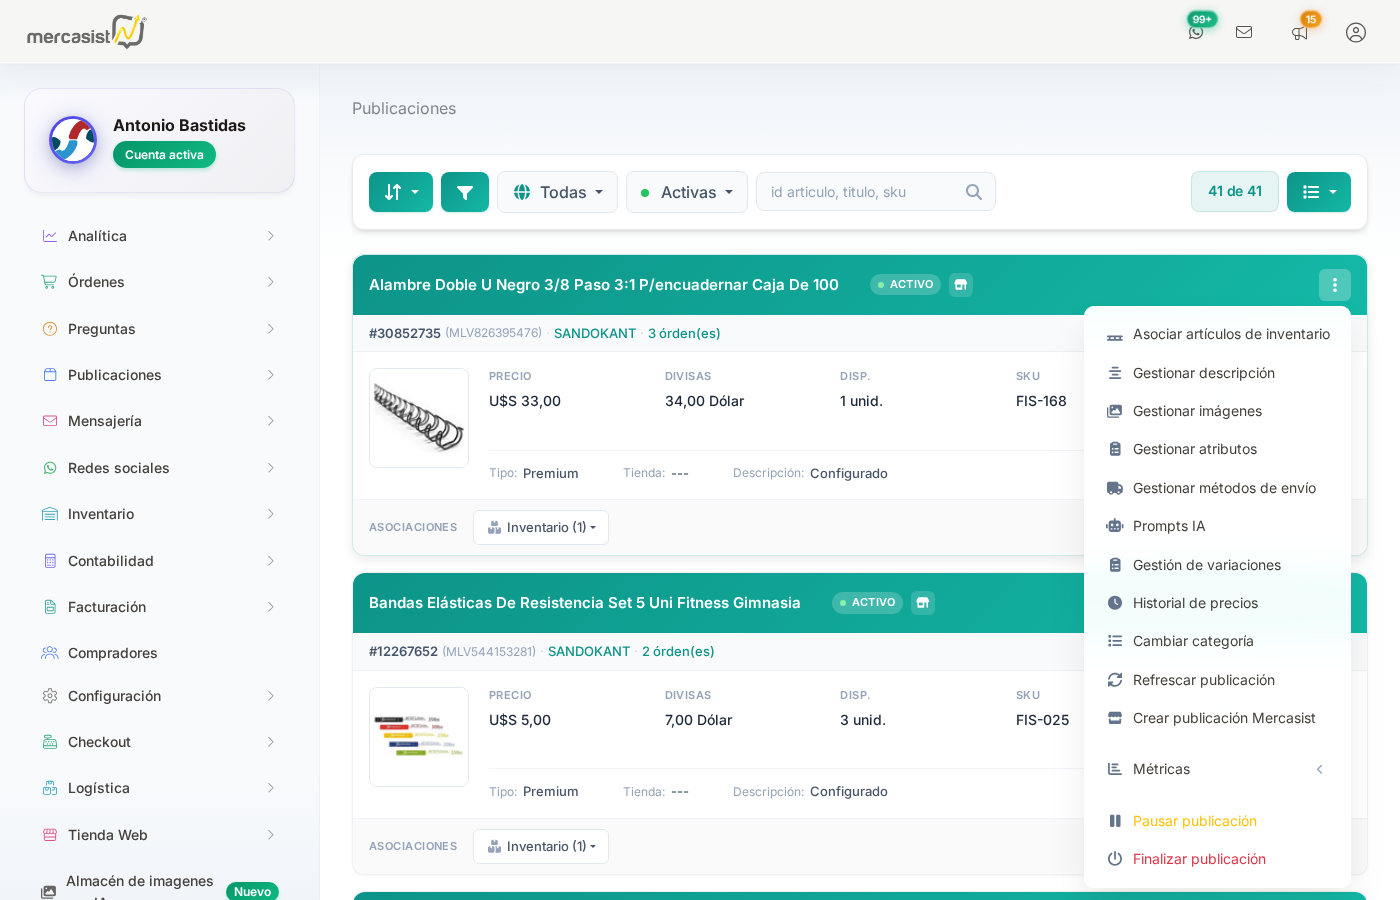Select Finalizar publicación
This screenshot has width=1400, height=900.
(x=1217, y=859)
